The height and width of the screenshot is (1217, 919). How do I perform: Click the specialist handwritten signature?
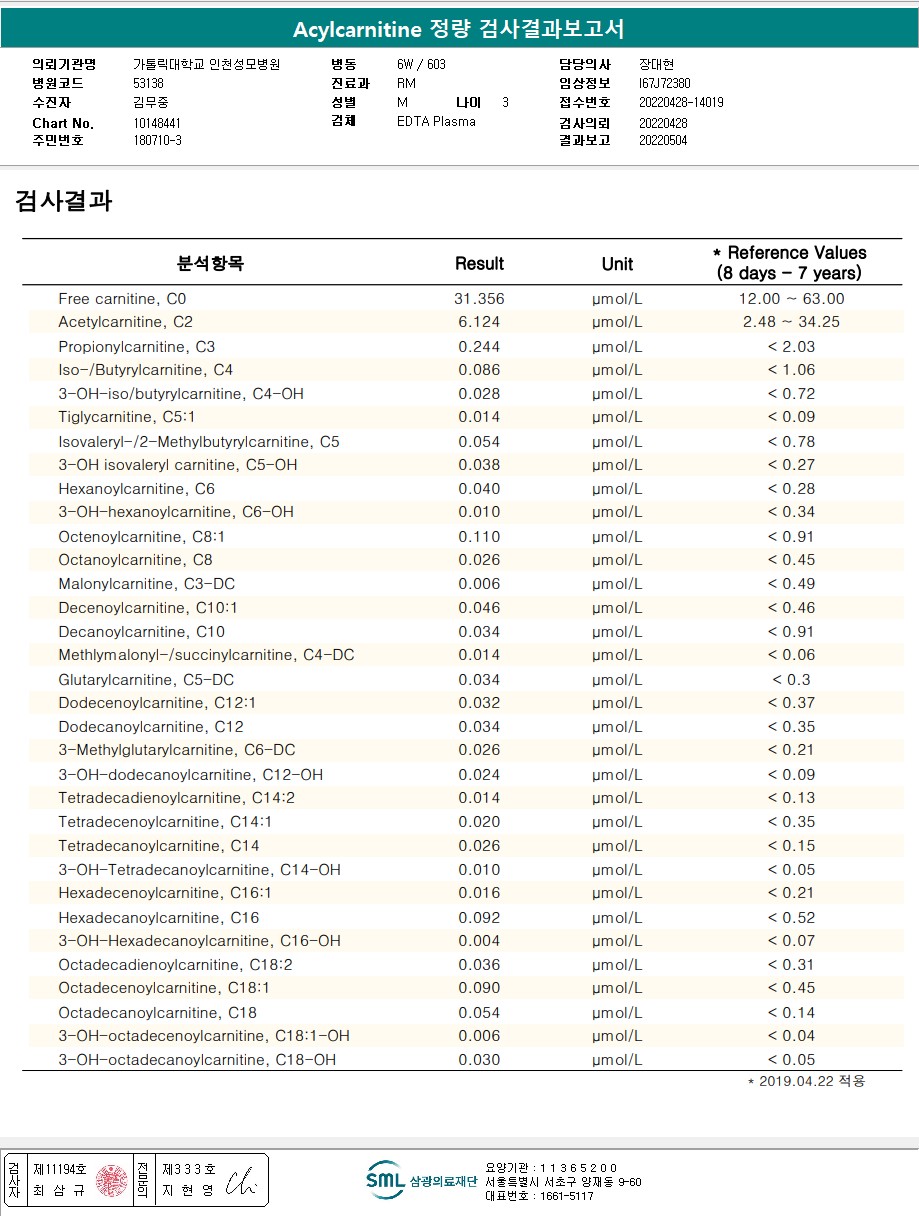tap(241, 1183)
